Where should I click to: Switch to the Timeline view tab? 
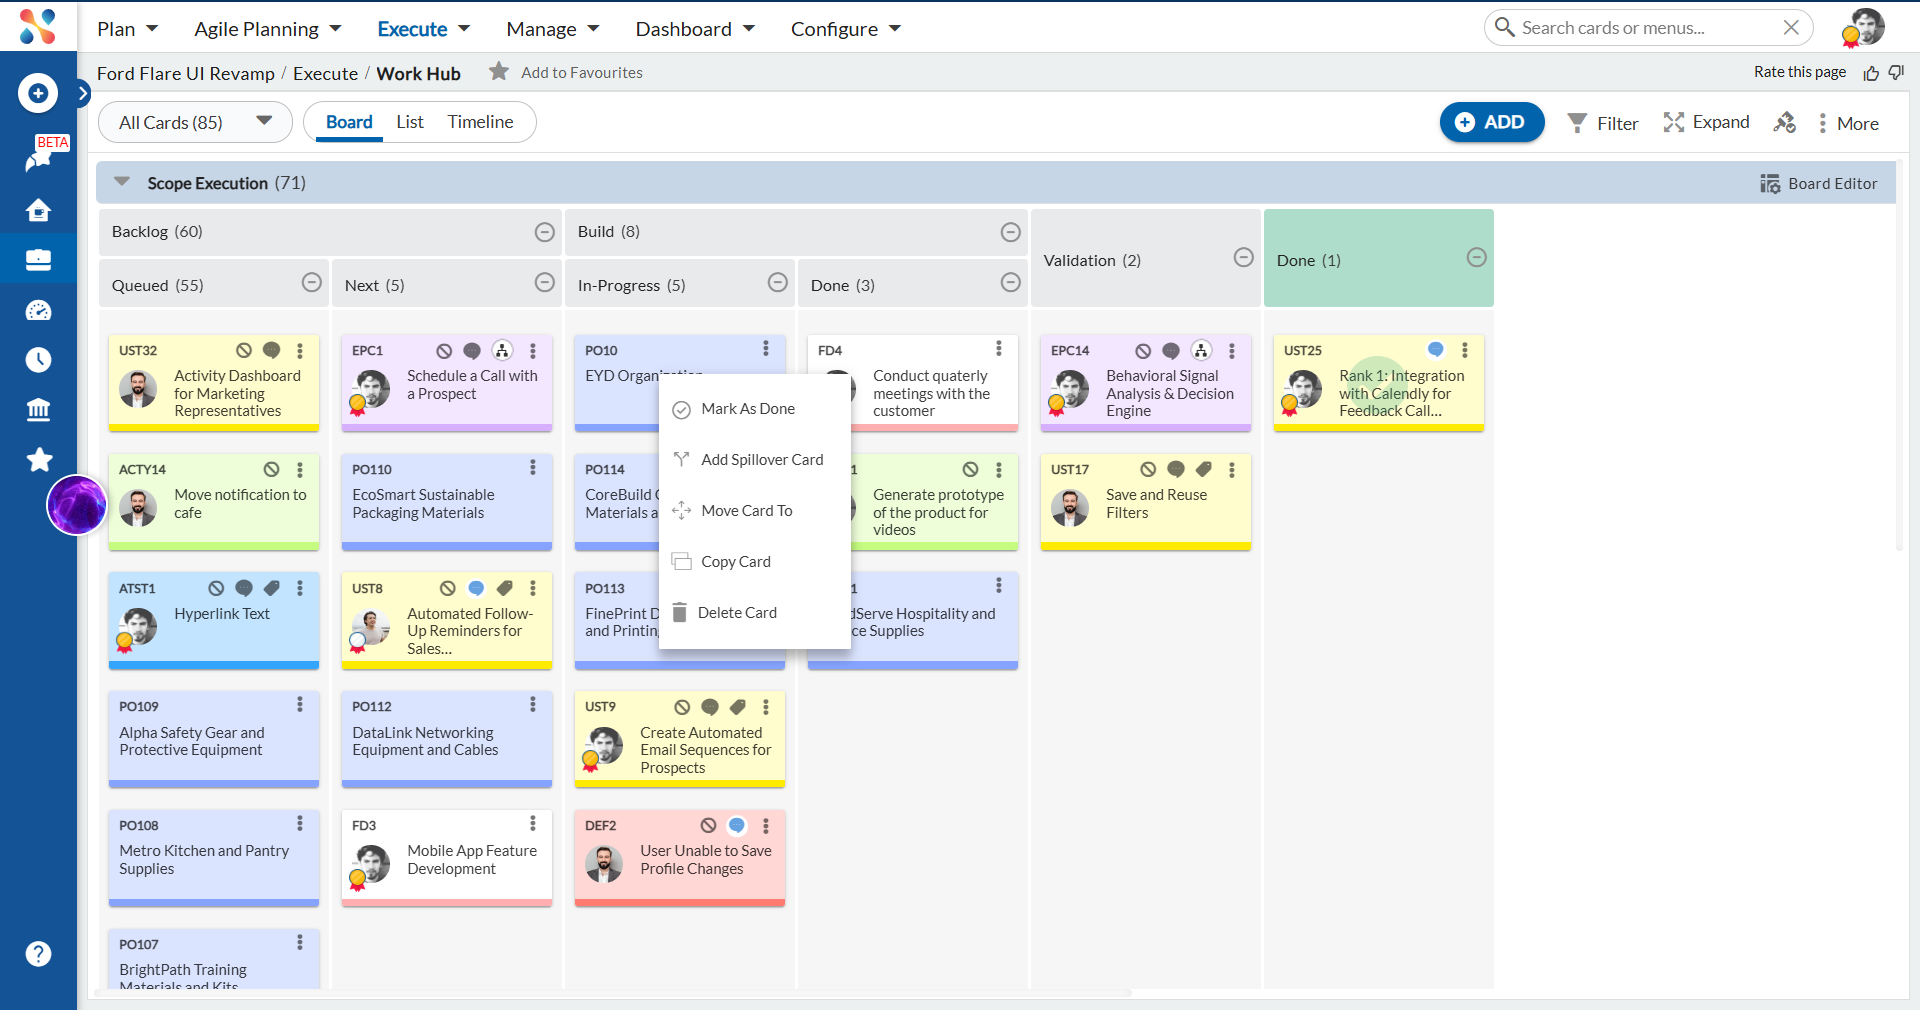480,122
